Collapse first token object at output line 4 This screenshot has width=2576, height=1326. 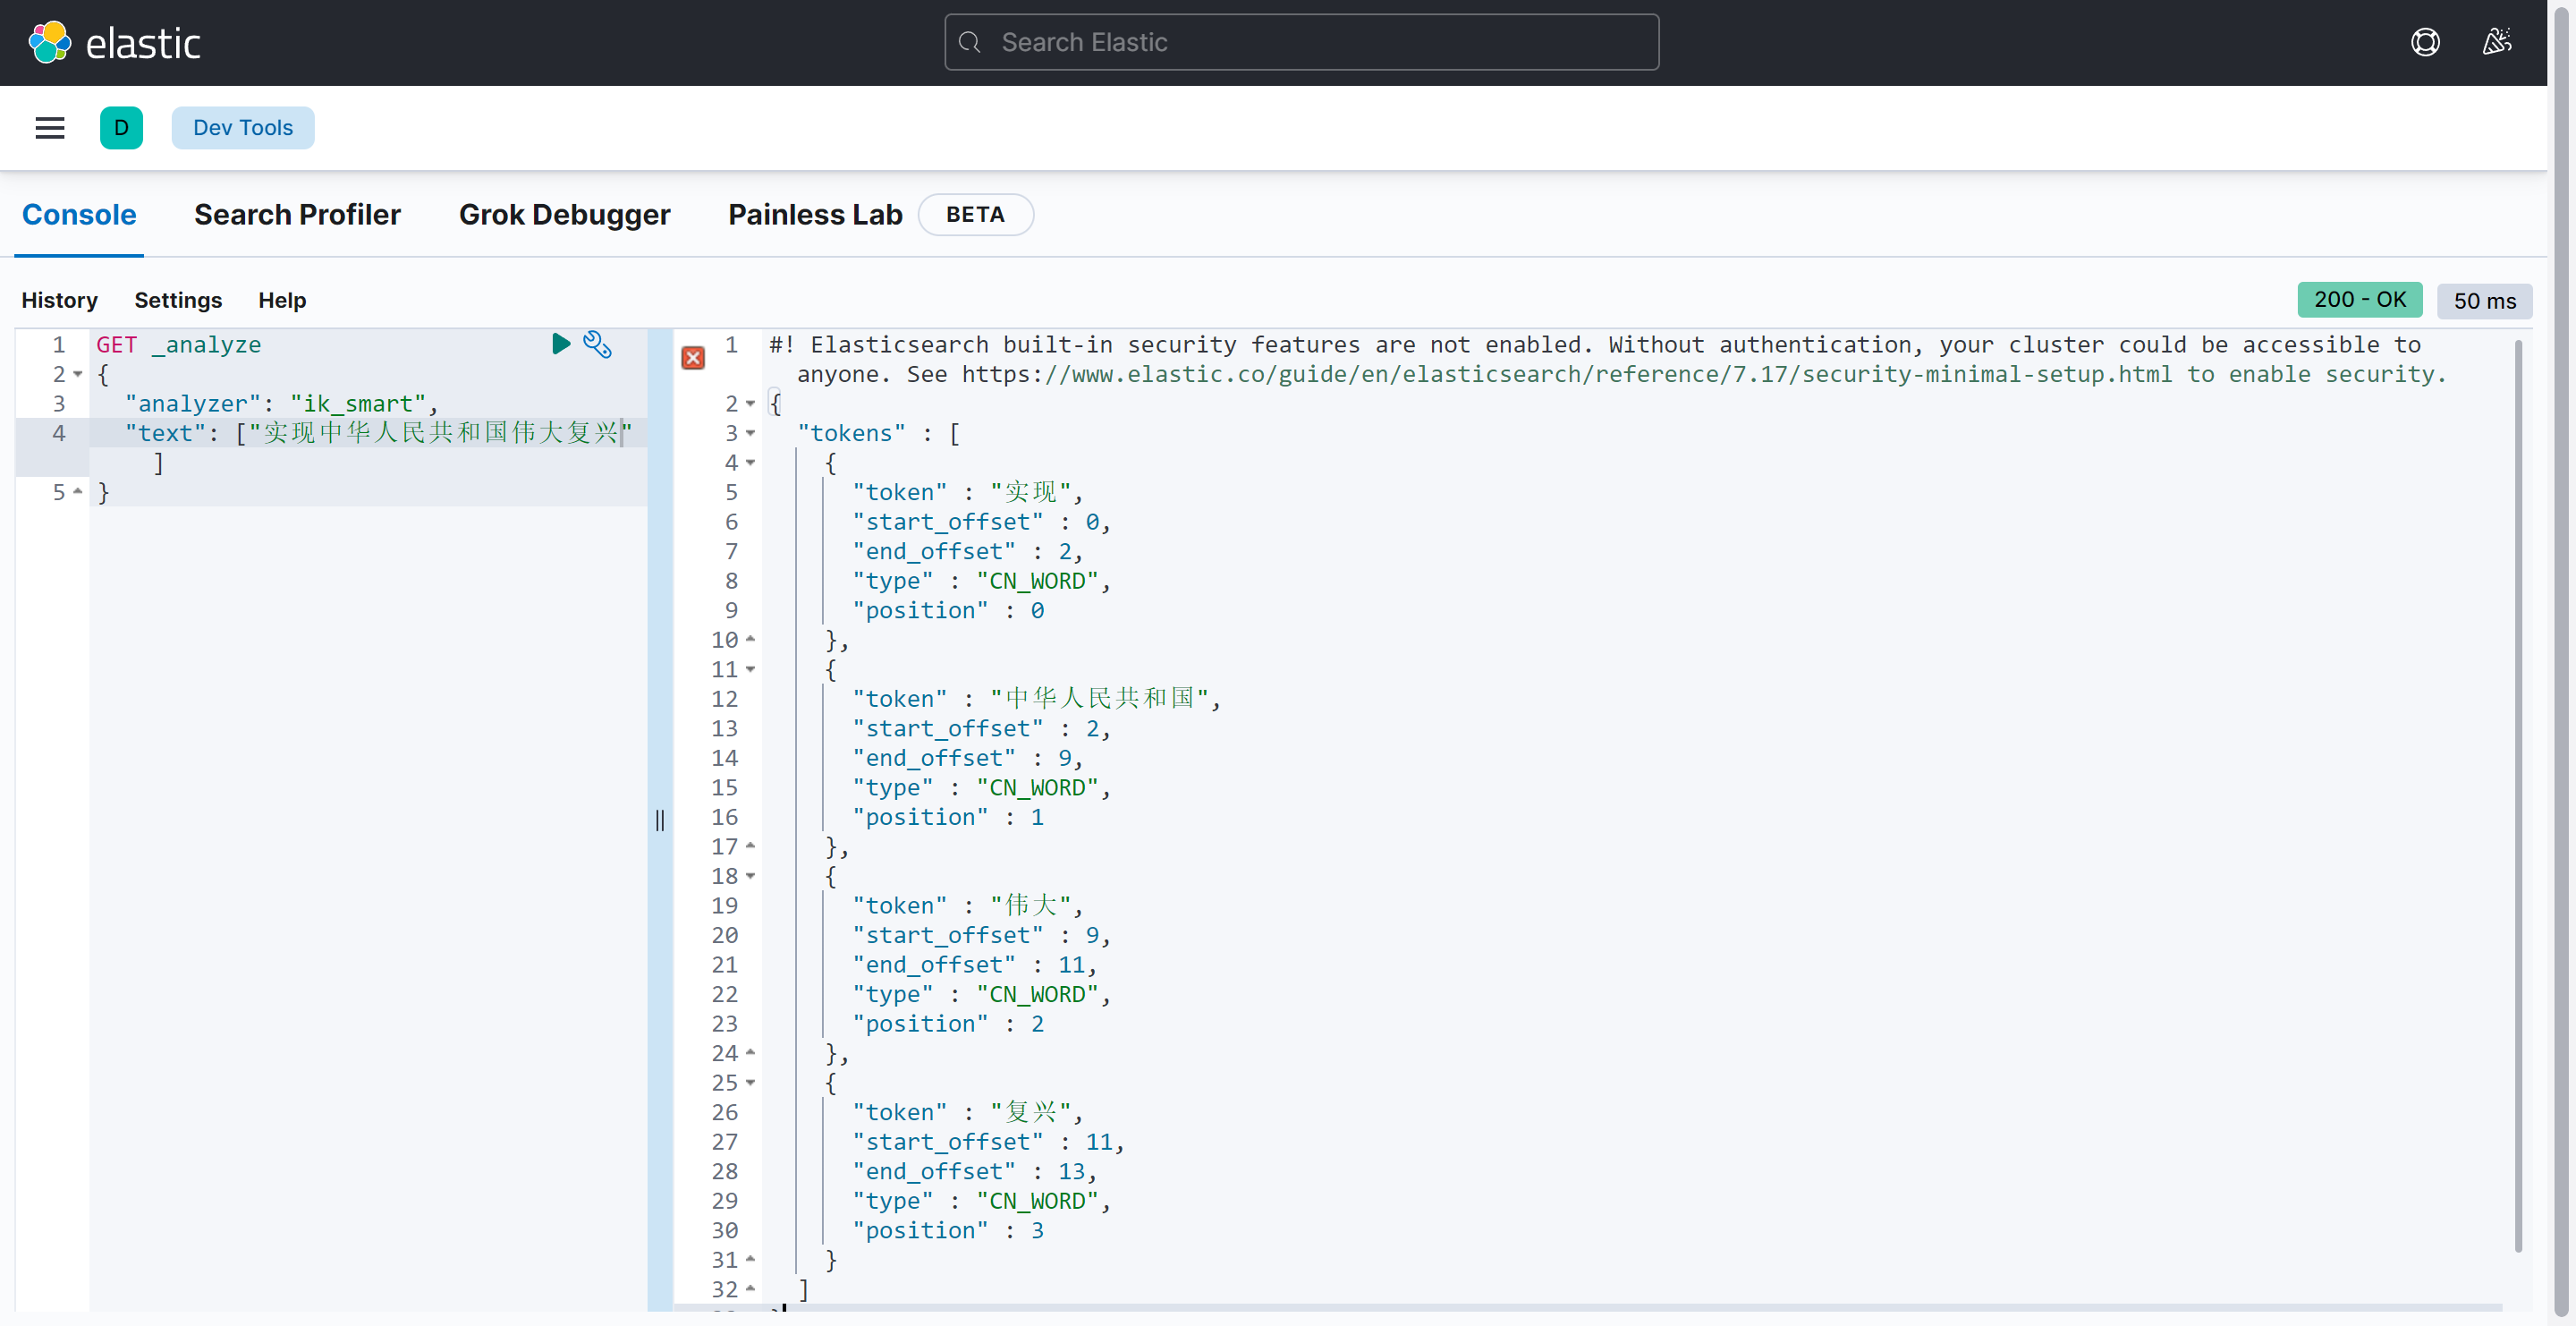click(x=750, y=463)
